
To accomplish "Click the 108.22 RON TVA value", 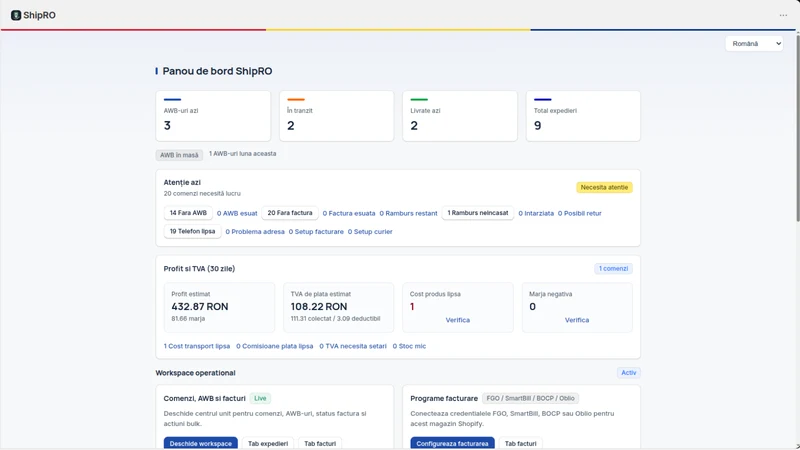I will coord(319,307).
